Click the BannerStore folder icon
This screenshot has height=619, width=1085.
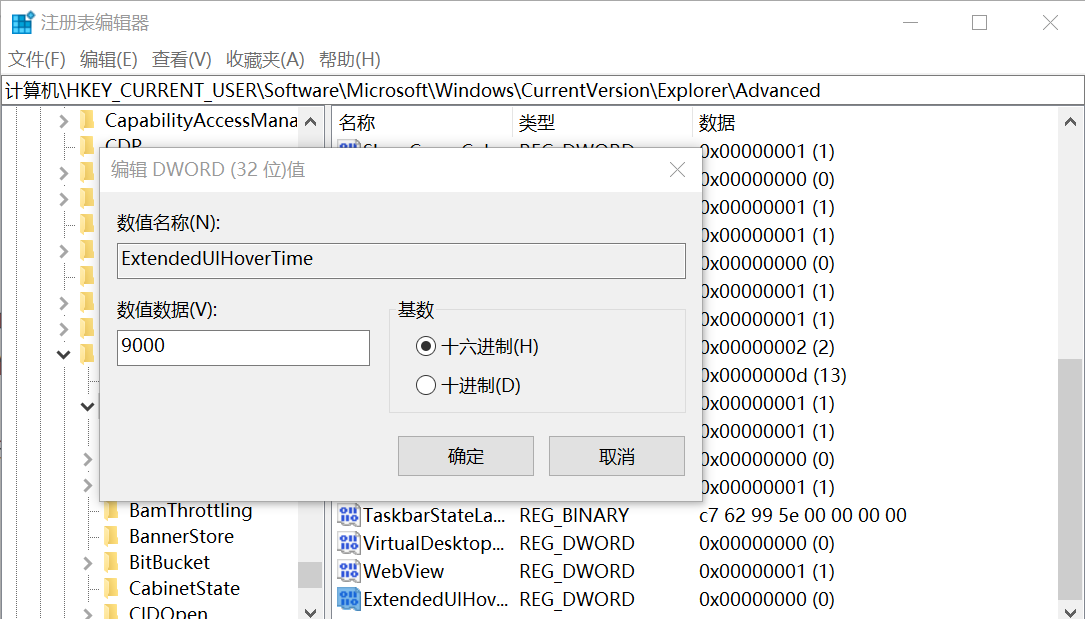[x=113, y=536]
